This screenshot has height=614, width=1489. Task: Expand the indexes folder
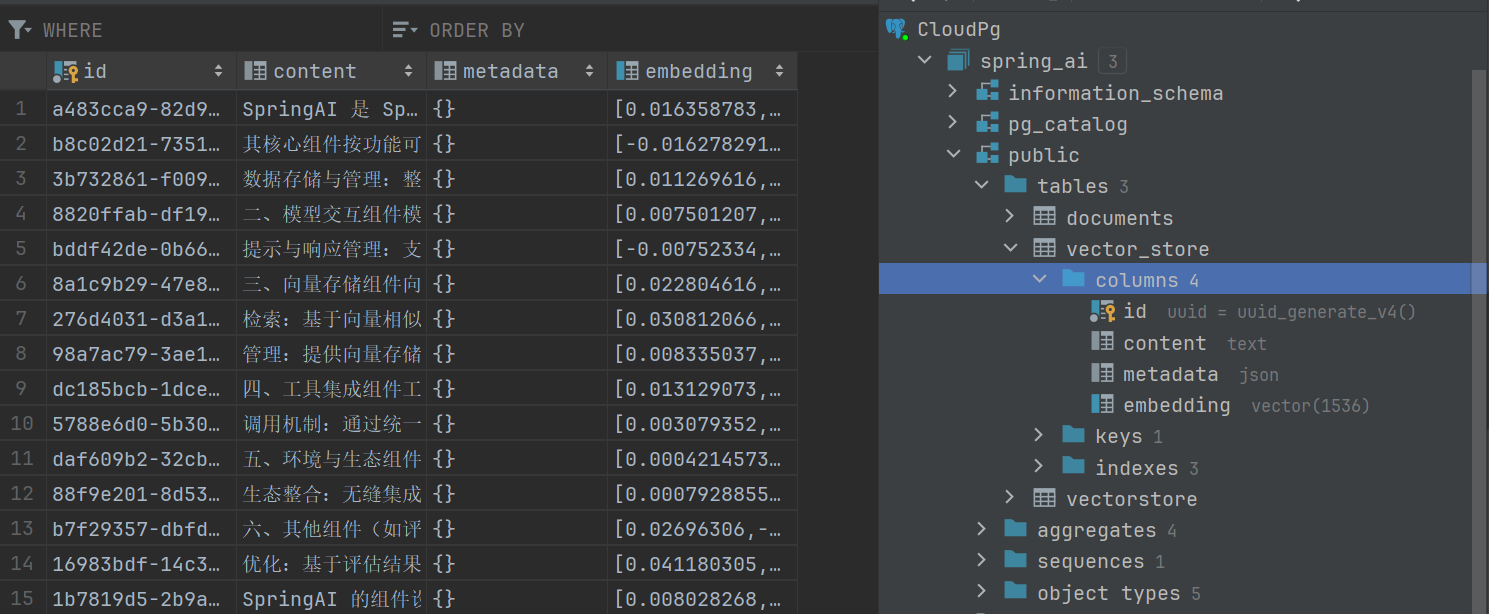1039,467
